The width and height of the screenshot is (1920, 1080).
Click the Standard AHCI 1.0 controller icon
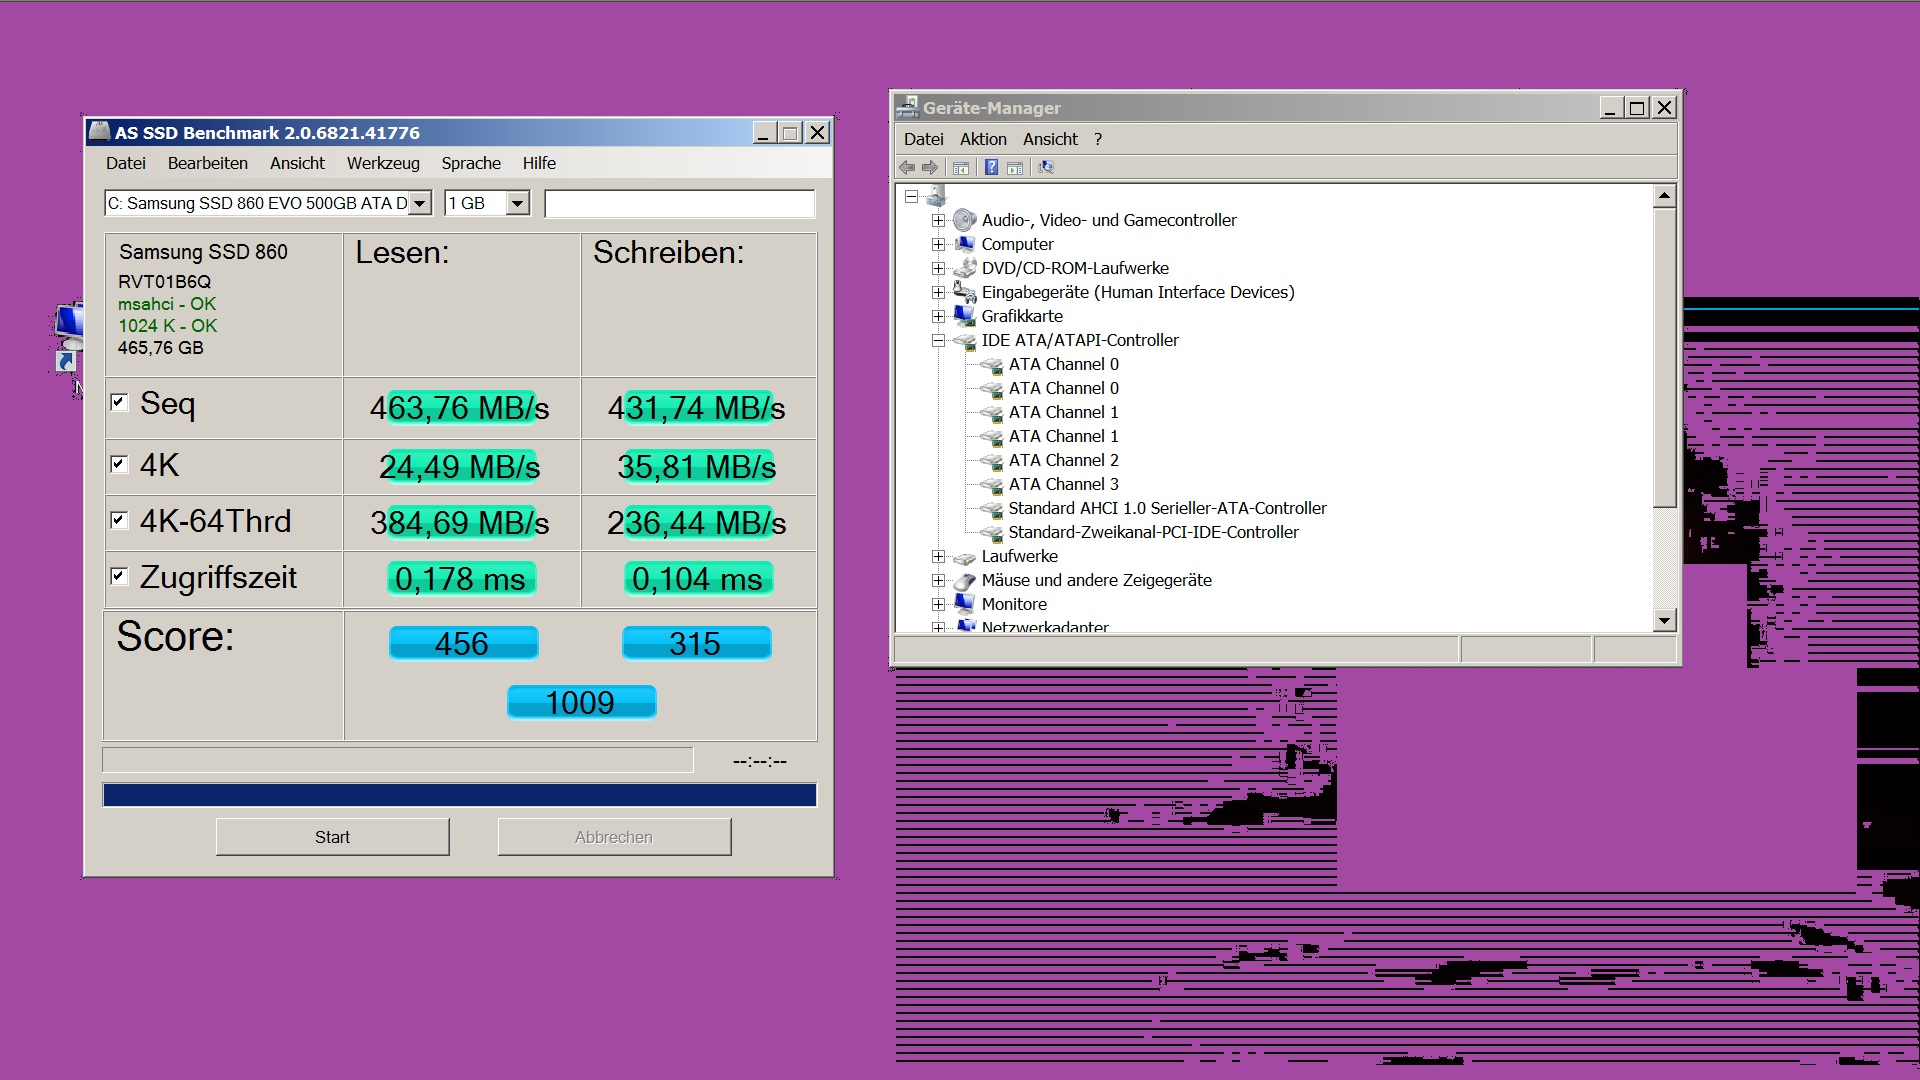click(991, 509)
